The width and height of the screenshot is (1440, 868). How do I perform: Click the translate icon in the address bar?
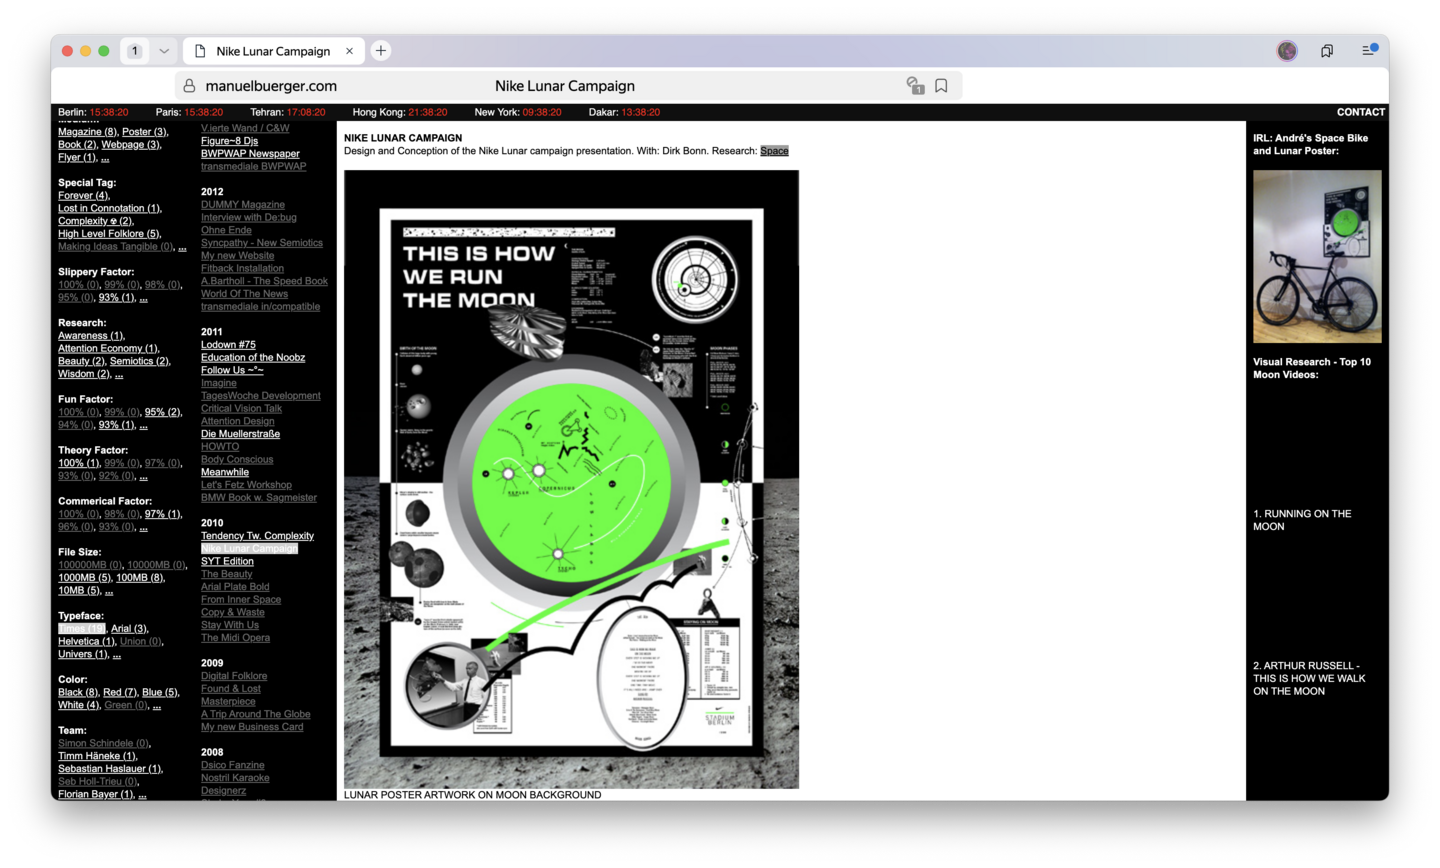tap(915, 86)
